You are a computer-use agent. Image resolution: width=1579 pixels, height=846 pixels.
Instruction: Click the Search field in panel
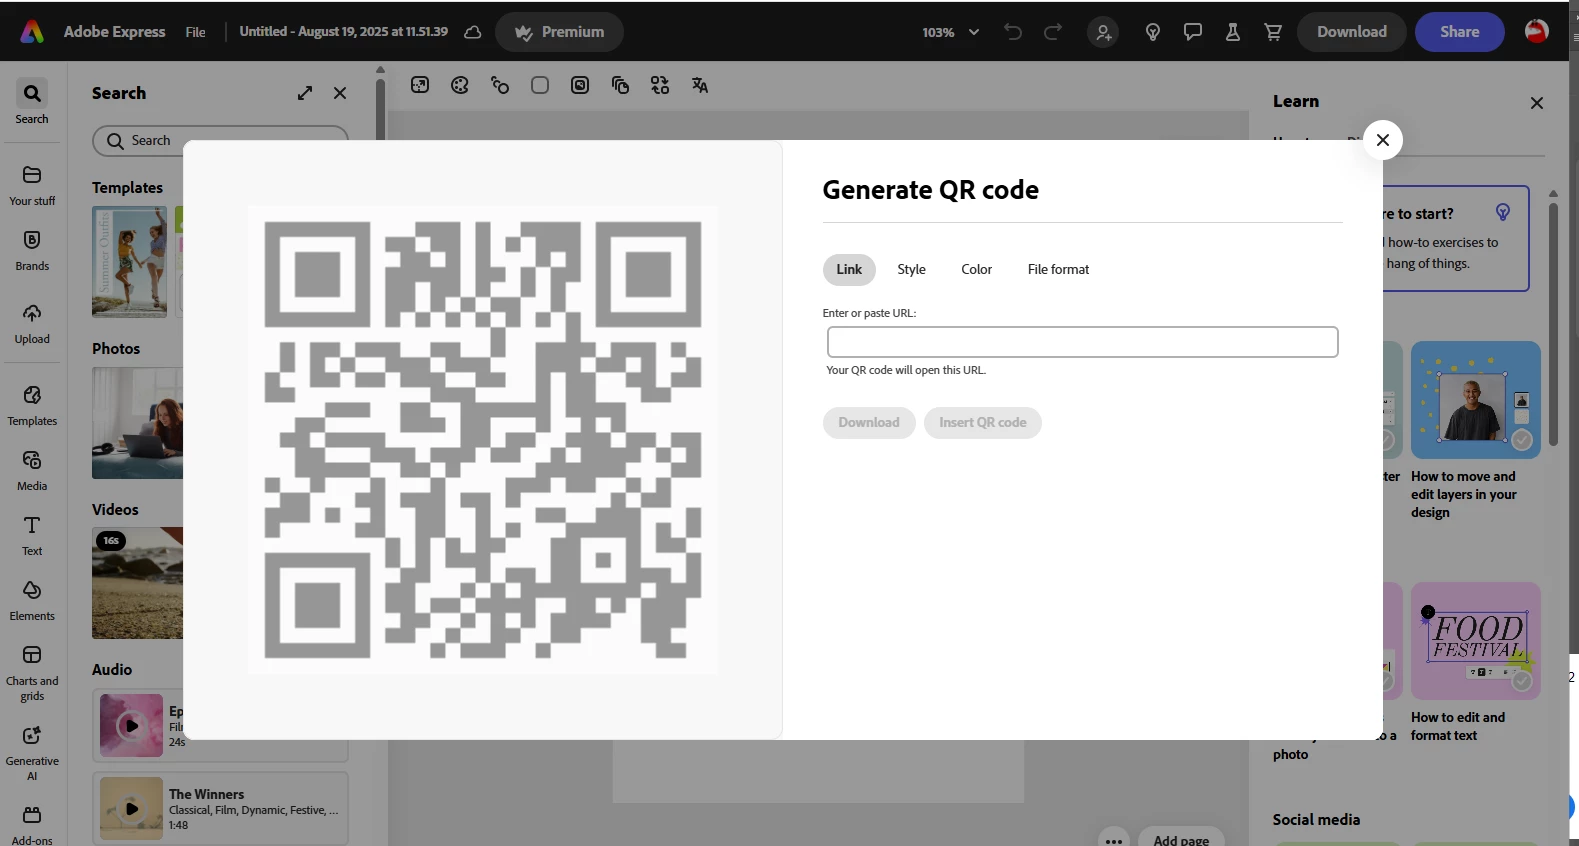pyautogui.click(x=220, y=141)
